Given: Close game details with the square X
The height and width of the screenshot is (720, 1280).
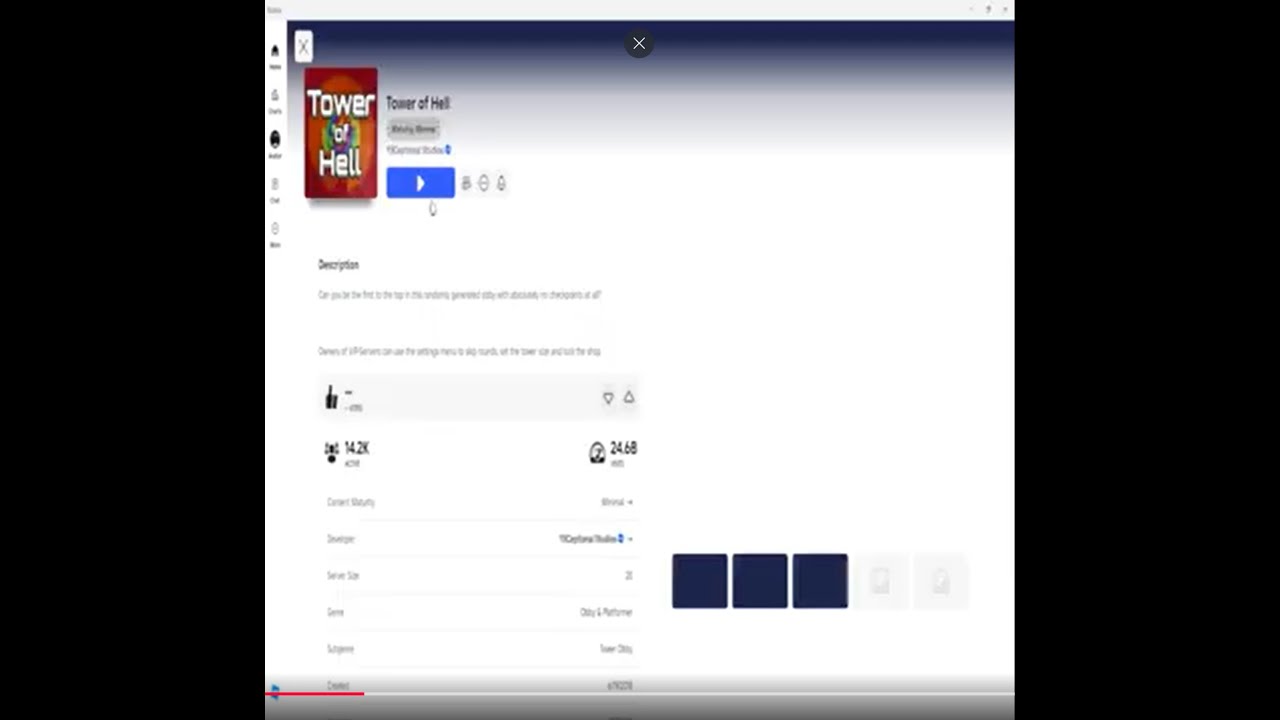Looking at the screenshot, I should click(x=303, y=46).
